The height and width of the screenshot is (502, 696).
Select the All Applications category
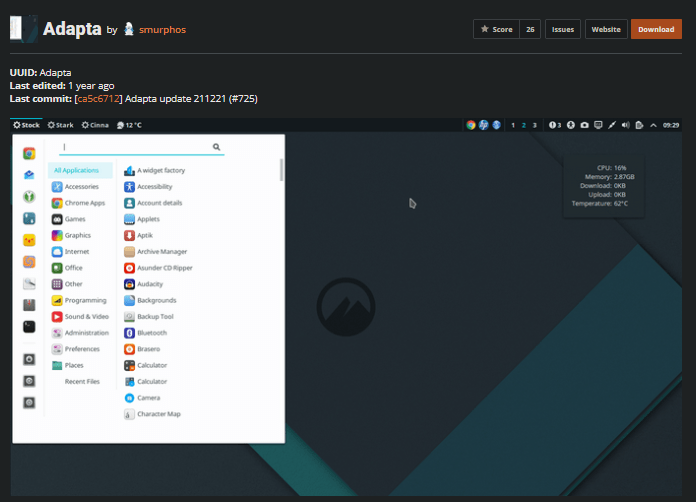(80, 170)
